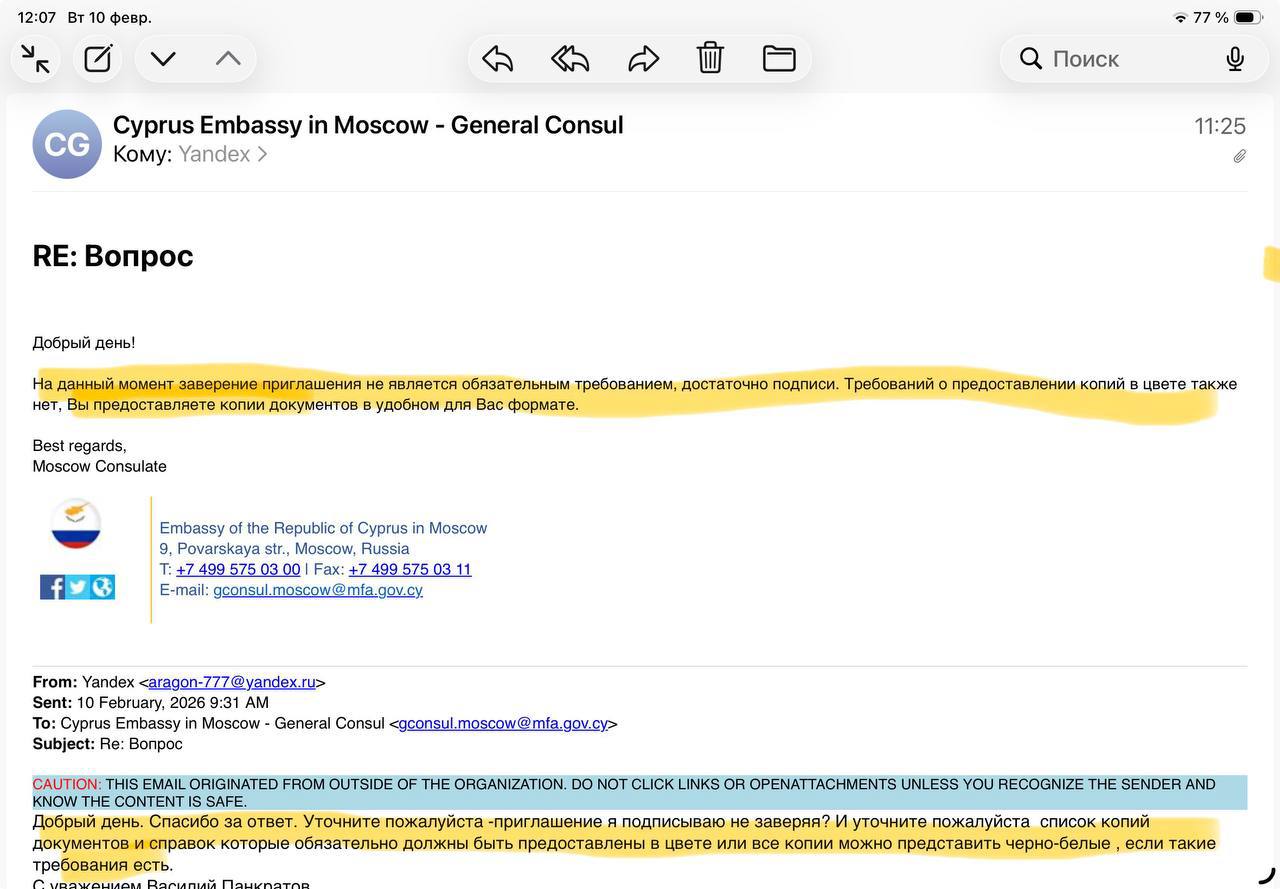
Task: Tap the fax number +7 499 575 03 11
Action: click(410, 570)
